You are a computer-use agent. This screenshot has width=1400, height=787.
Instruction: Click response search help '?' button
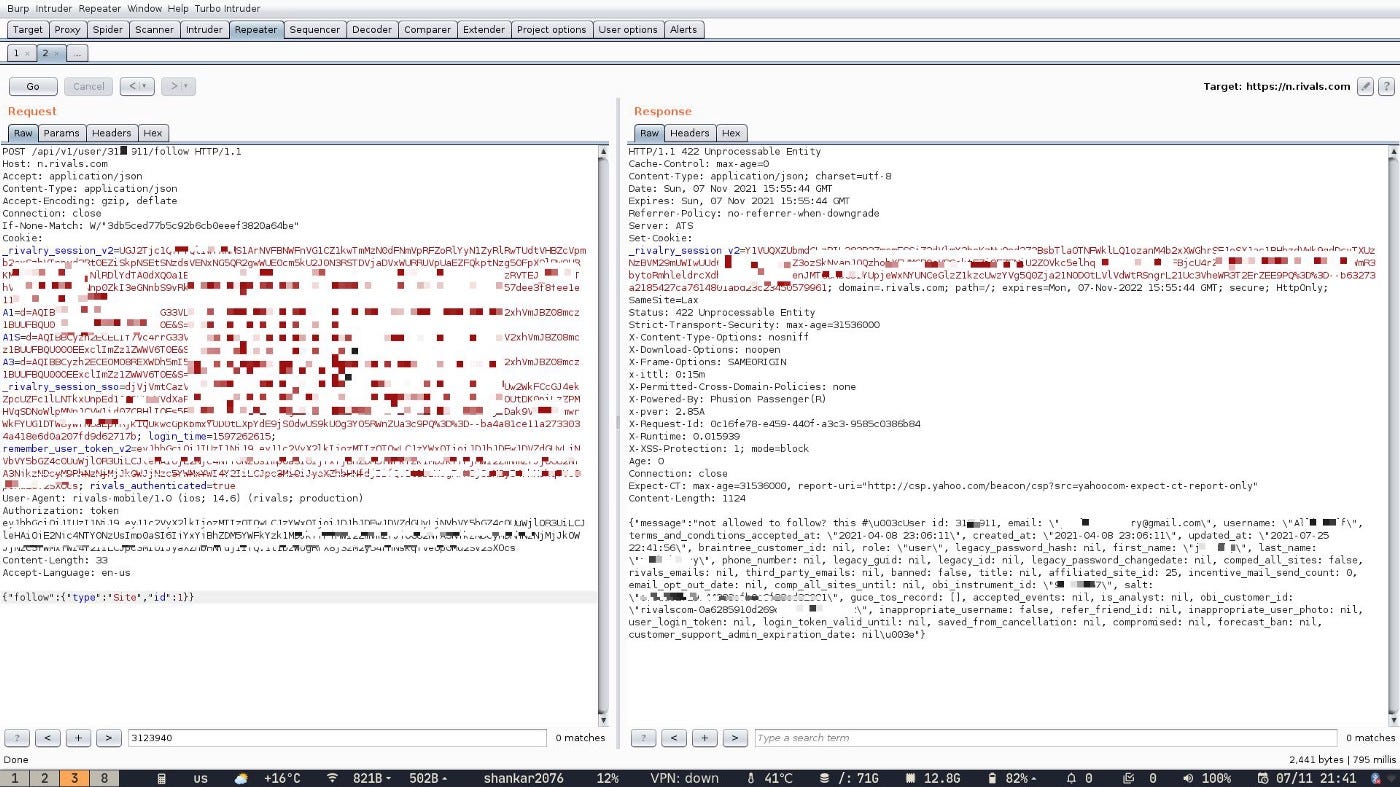tap(643, 738)
